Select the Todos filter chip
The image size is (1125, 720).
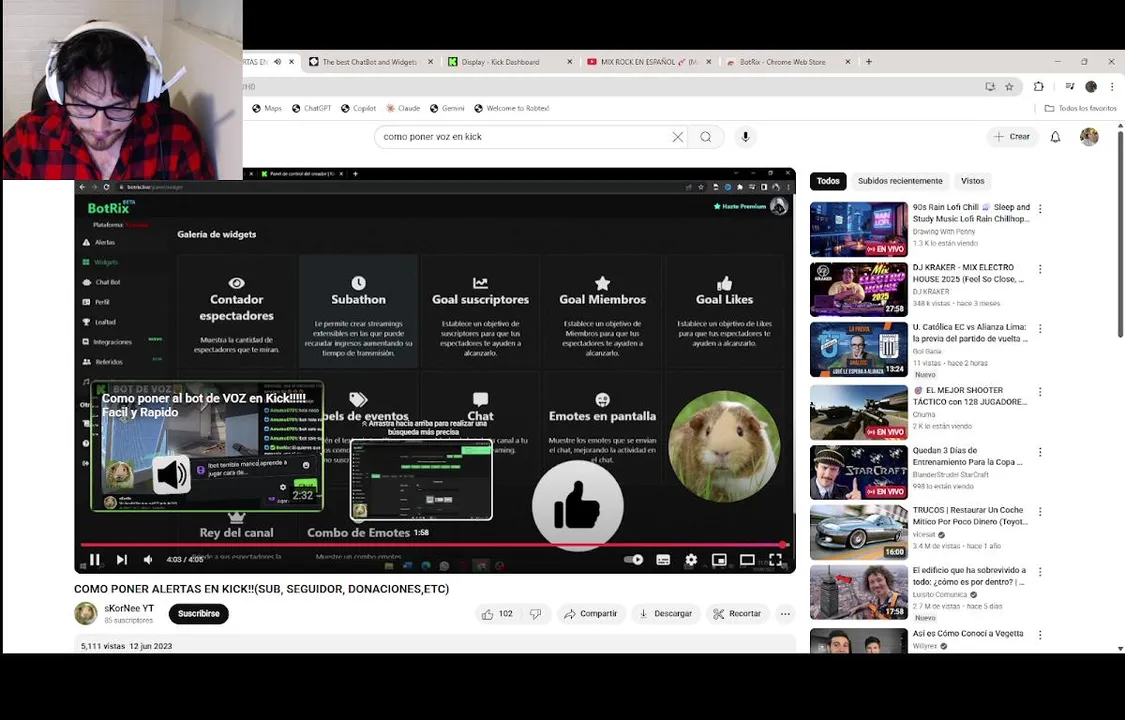coord(828,181)
